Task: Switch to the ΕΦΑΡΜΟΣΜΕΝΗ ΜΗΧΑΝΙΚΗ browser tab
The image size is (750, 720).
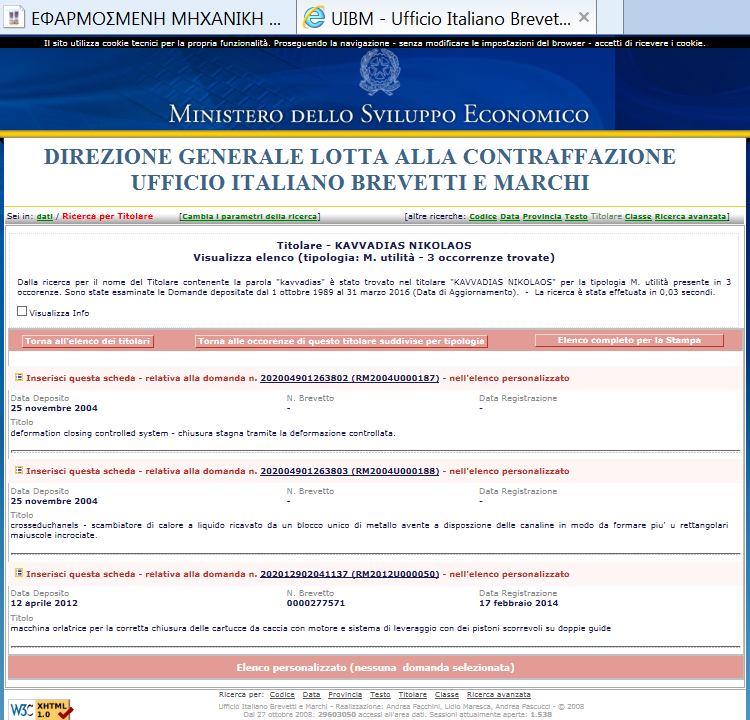Action: (148, 17)
